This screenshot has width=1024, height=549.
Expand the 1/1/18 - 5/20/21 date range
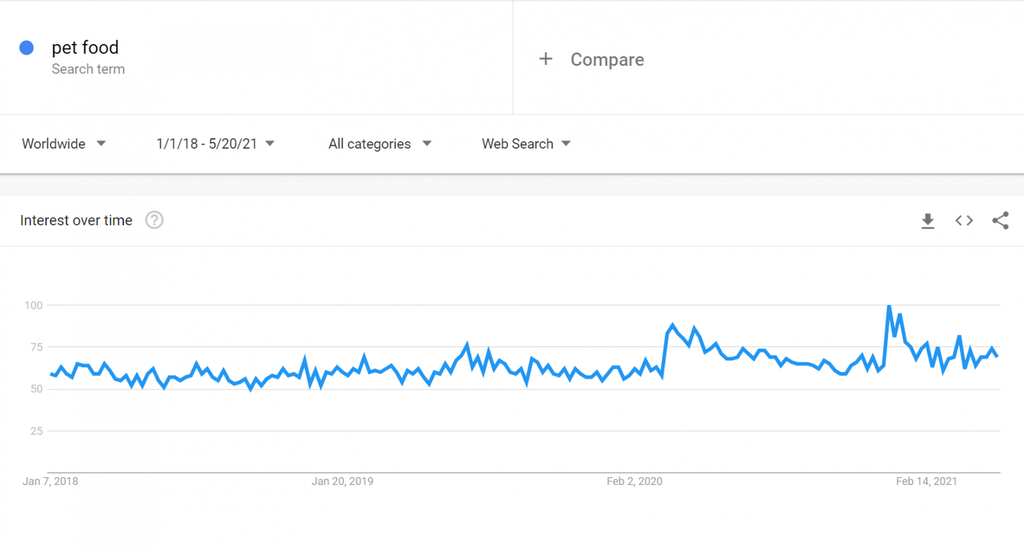[215, 144]
